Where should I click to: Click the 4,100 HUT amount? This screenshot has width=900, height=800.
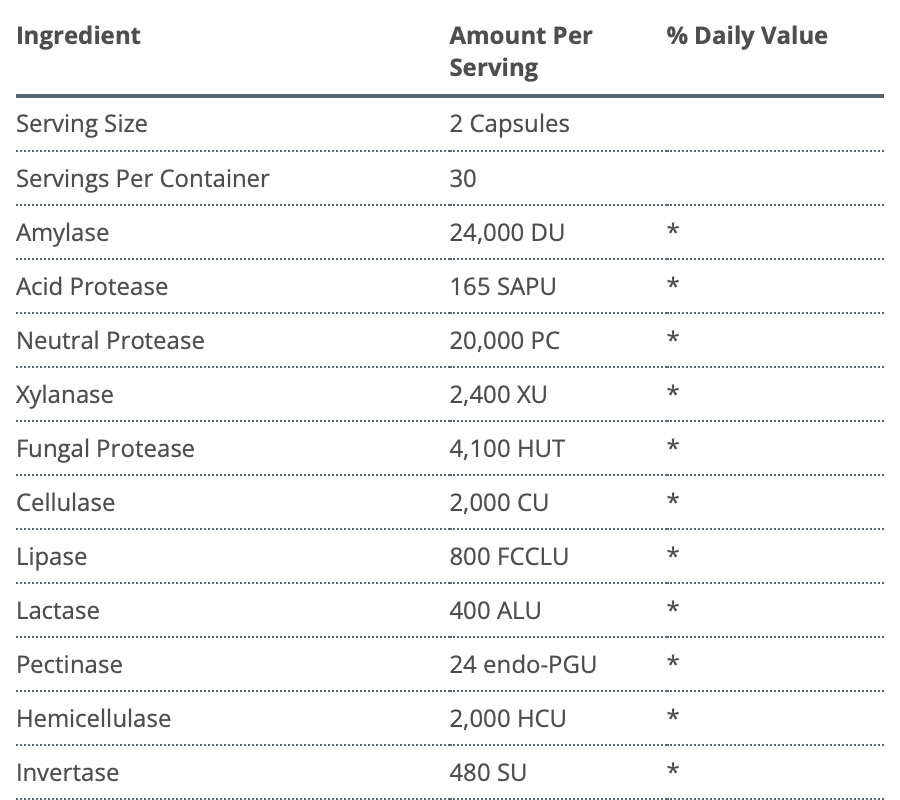(x=507, y=448)
